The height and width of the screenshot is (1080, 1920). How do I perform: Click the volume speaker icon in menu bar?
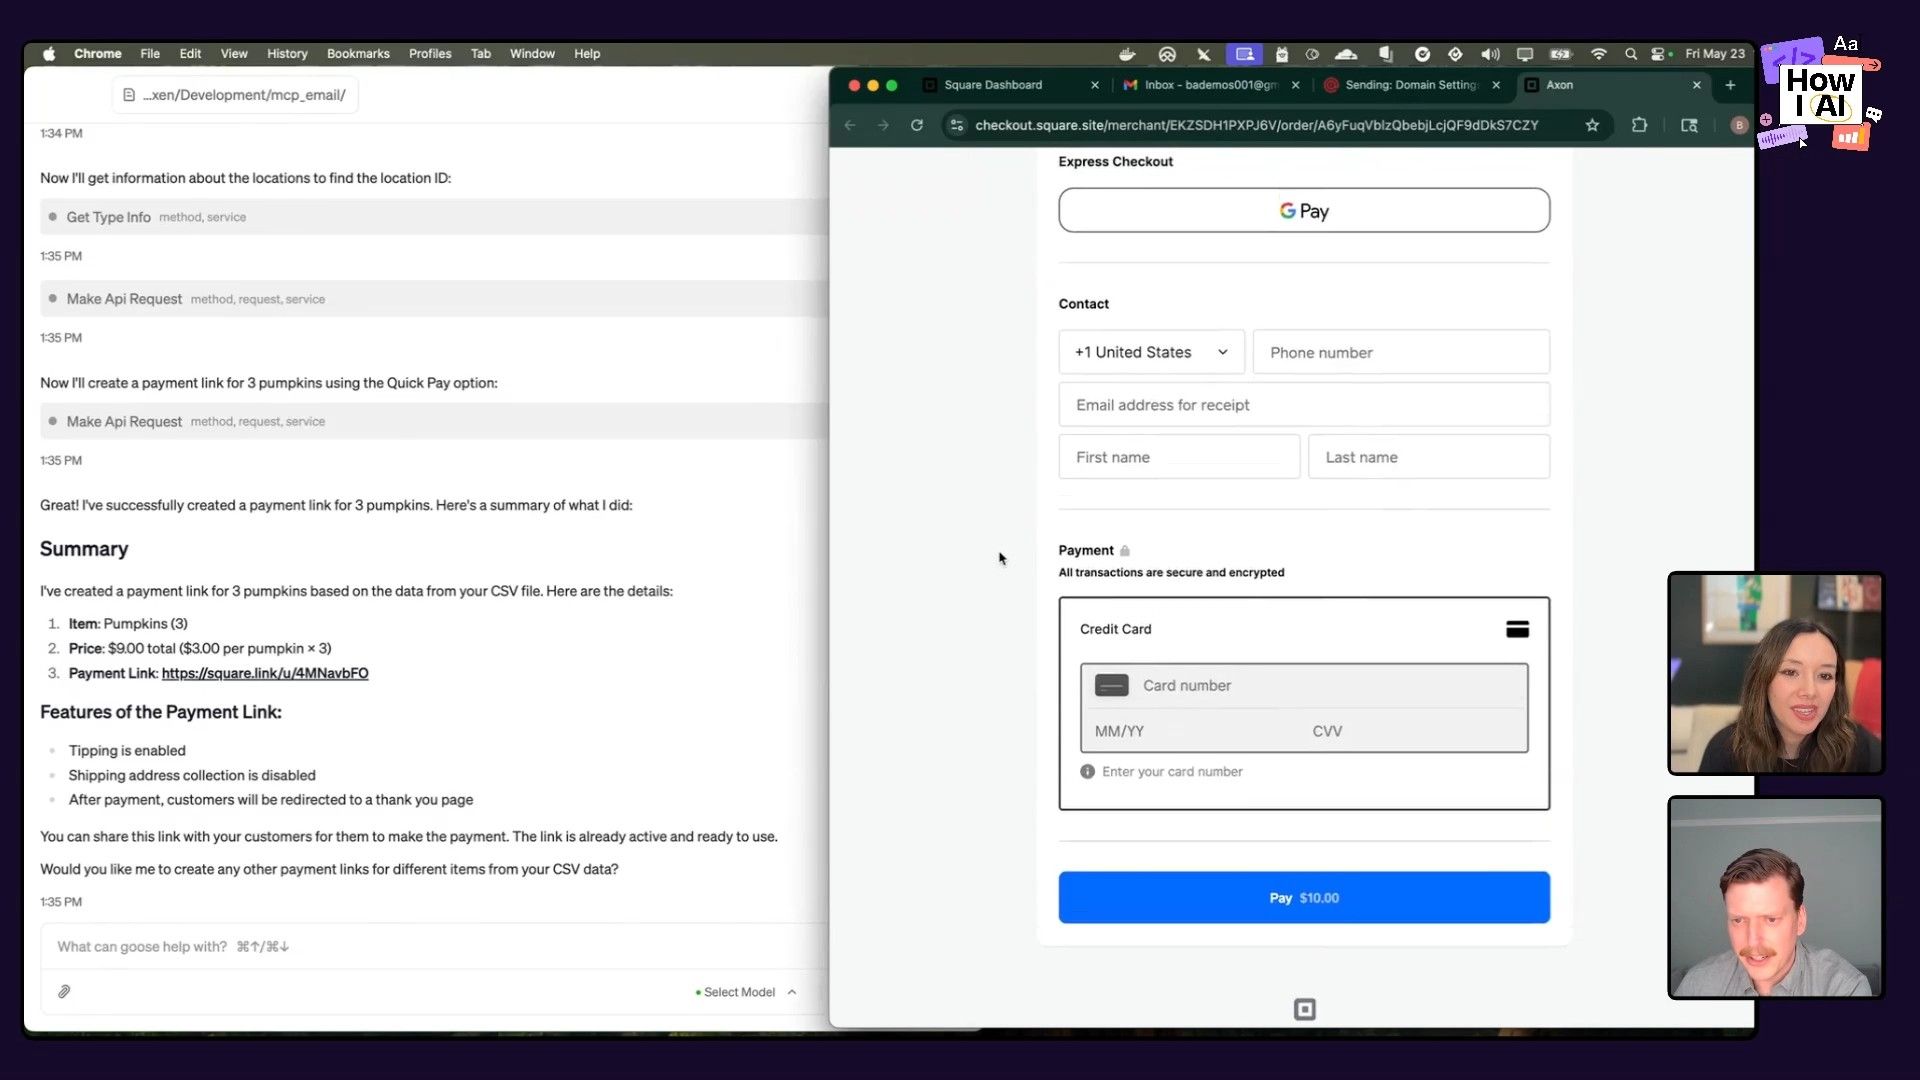pyautogui.click(x=1490, y=54)
